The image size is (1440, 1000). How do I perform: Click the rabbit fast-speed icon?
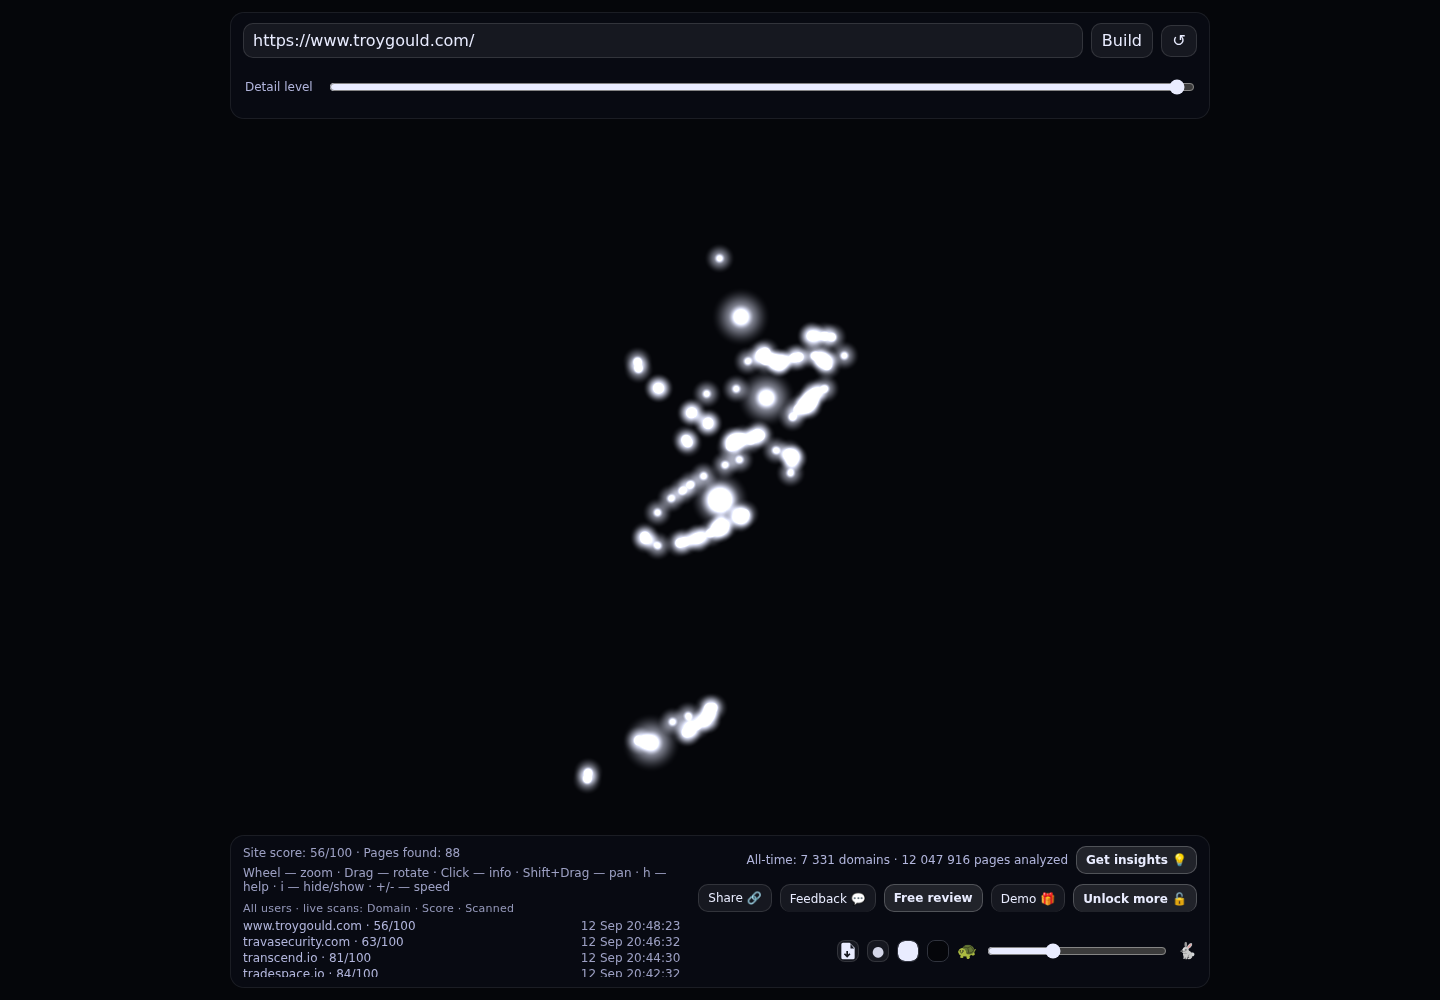point(1187,951)
